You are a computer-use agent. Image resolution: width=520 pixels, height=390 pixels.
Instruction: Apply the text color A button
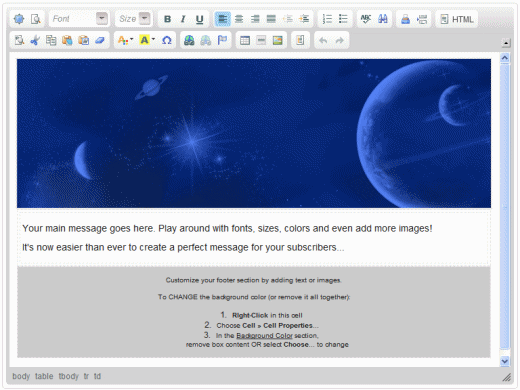(x=122, y=40)
